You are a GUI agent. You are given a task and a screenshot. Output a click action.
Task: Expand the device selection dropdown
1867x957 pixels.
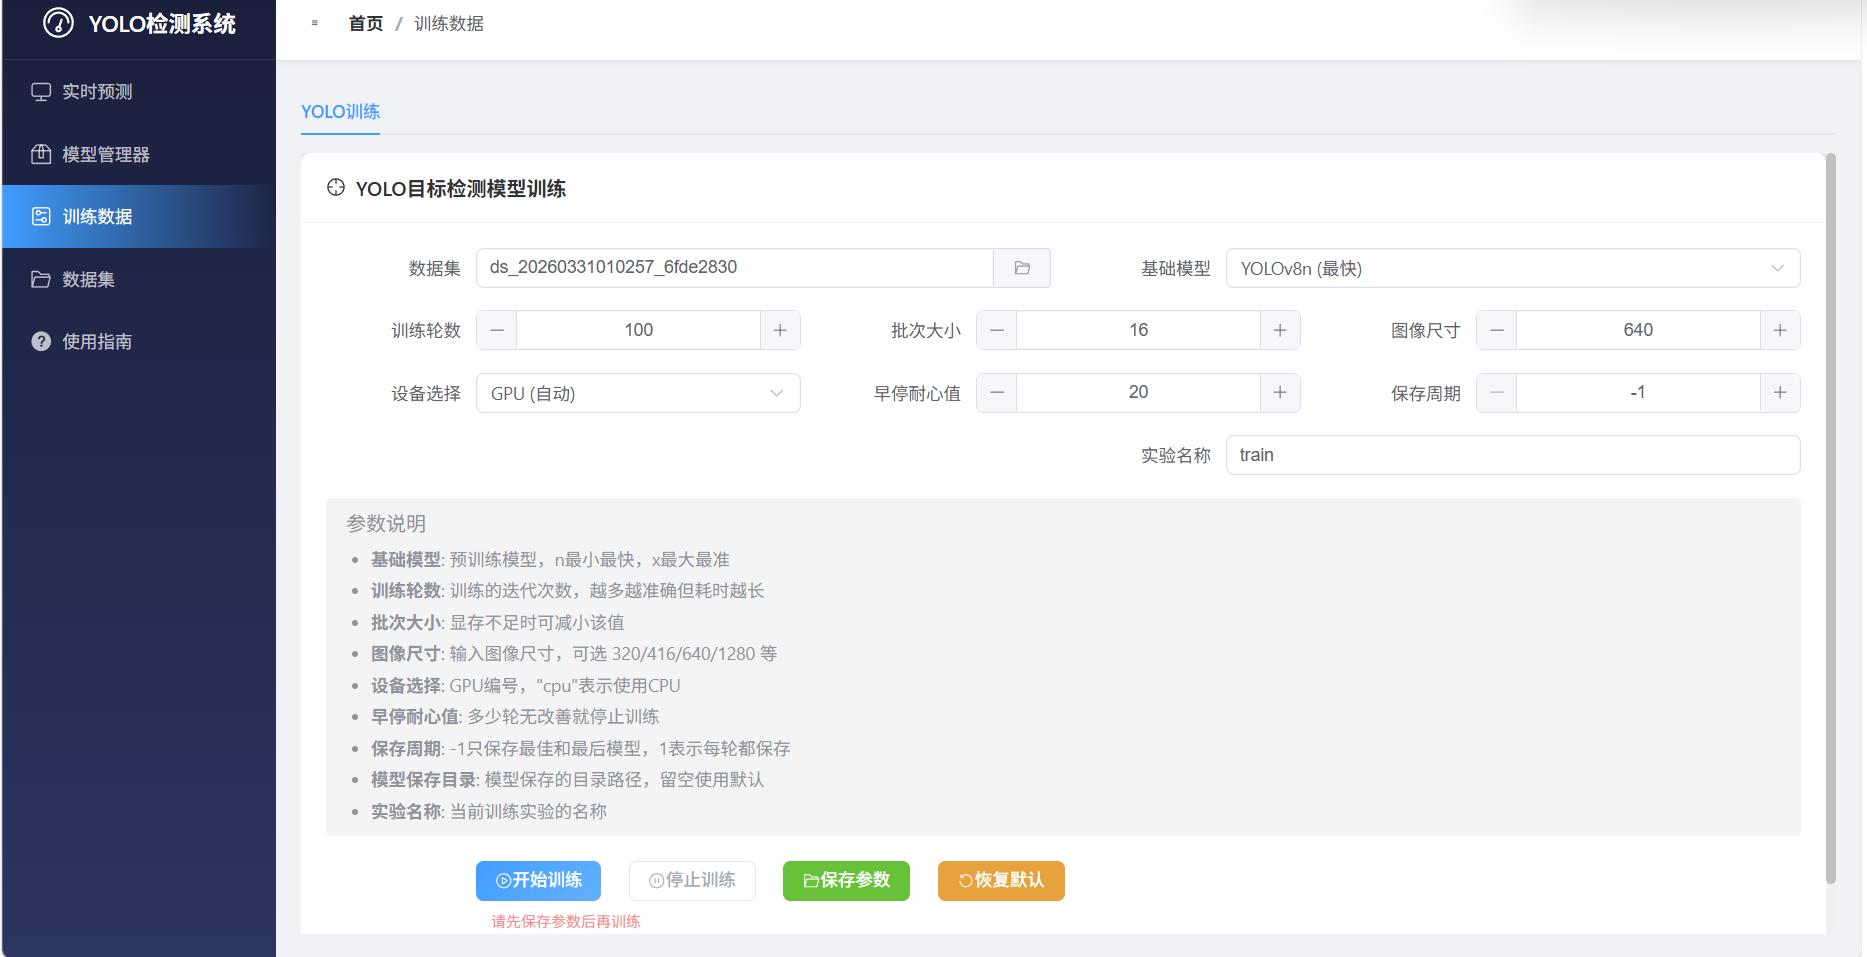coord(638,393)
